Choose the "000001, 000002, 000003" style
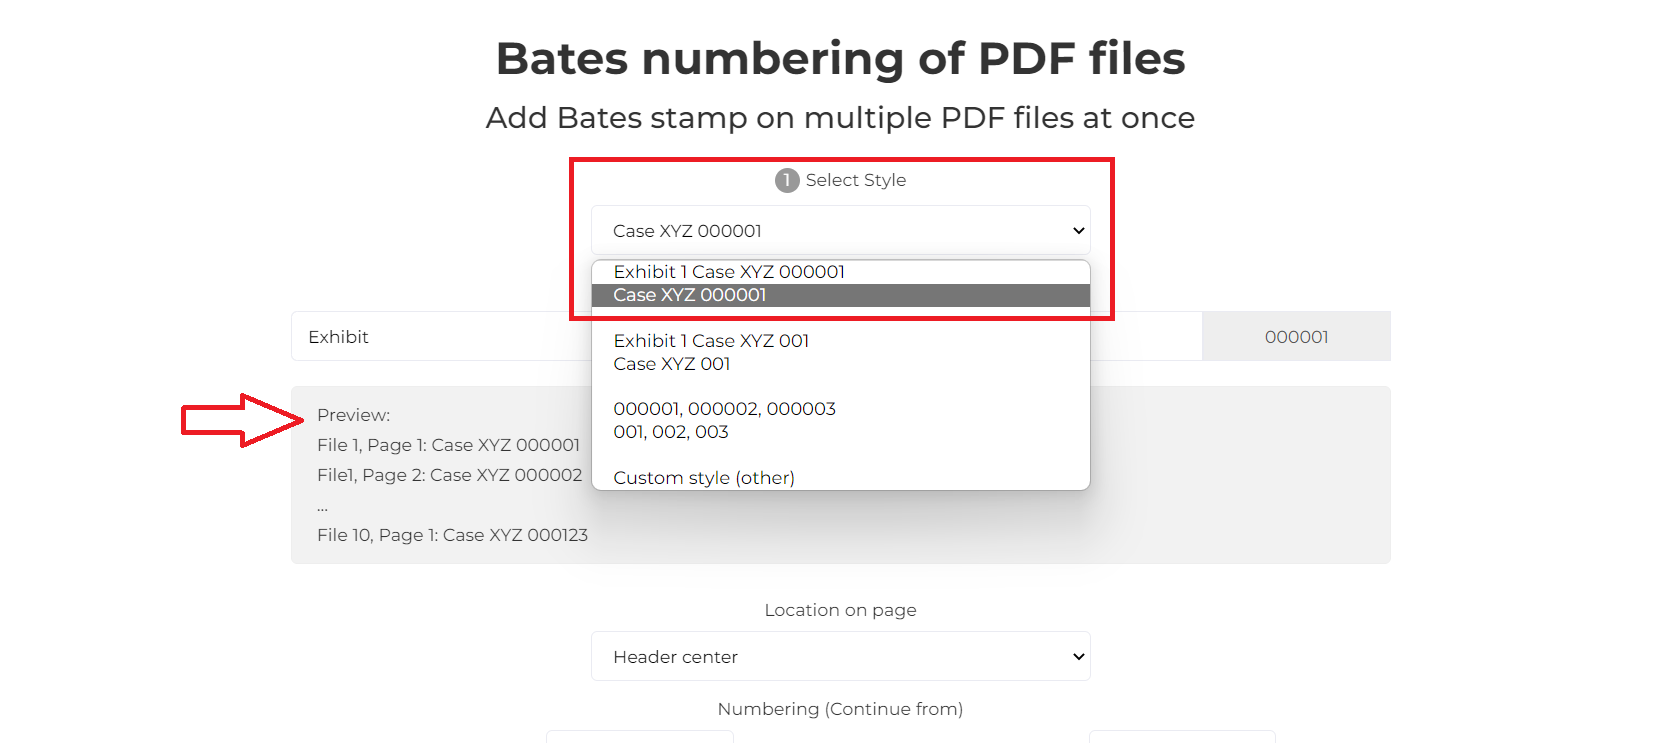The width and height of the screenshot is (1675, 743). point(724,408)
